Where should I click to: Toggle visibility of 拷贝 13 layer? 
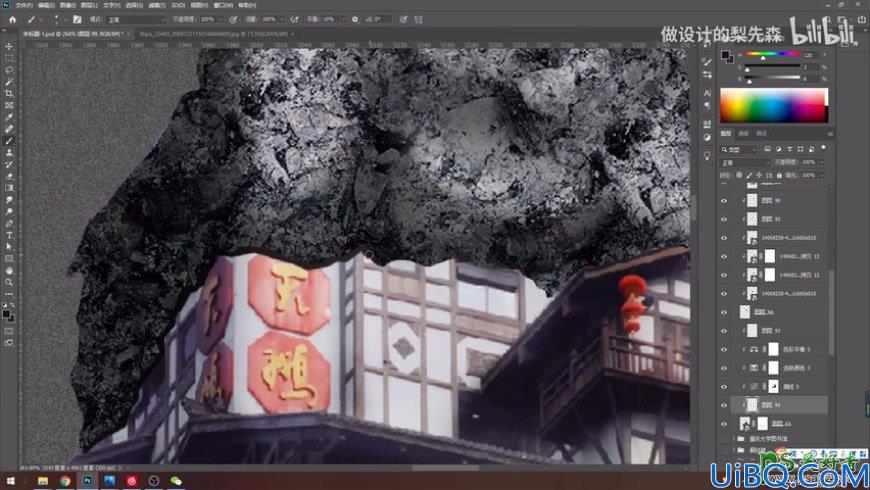(x=724, y=256)
